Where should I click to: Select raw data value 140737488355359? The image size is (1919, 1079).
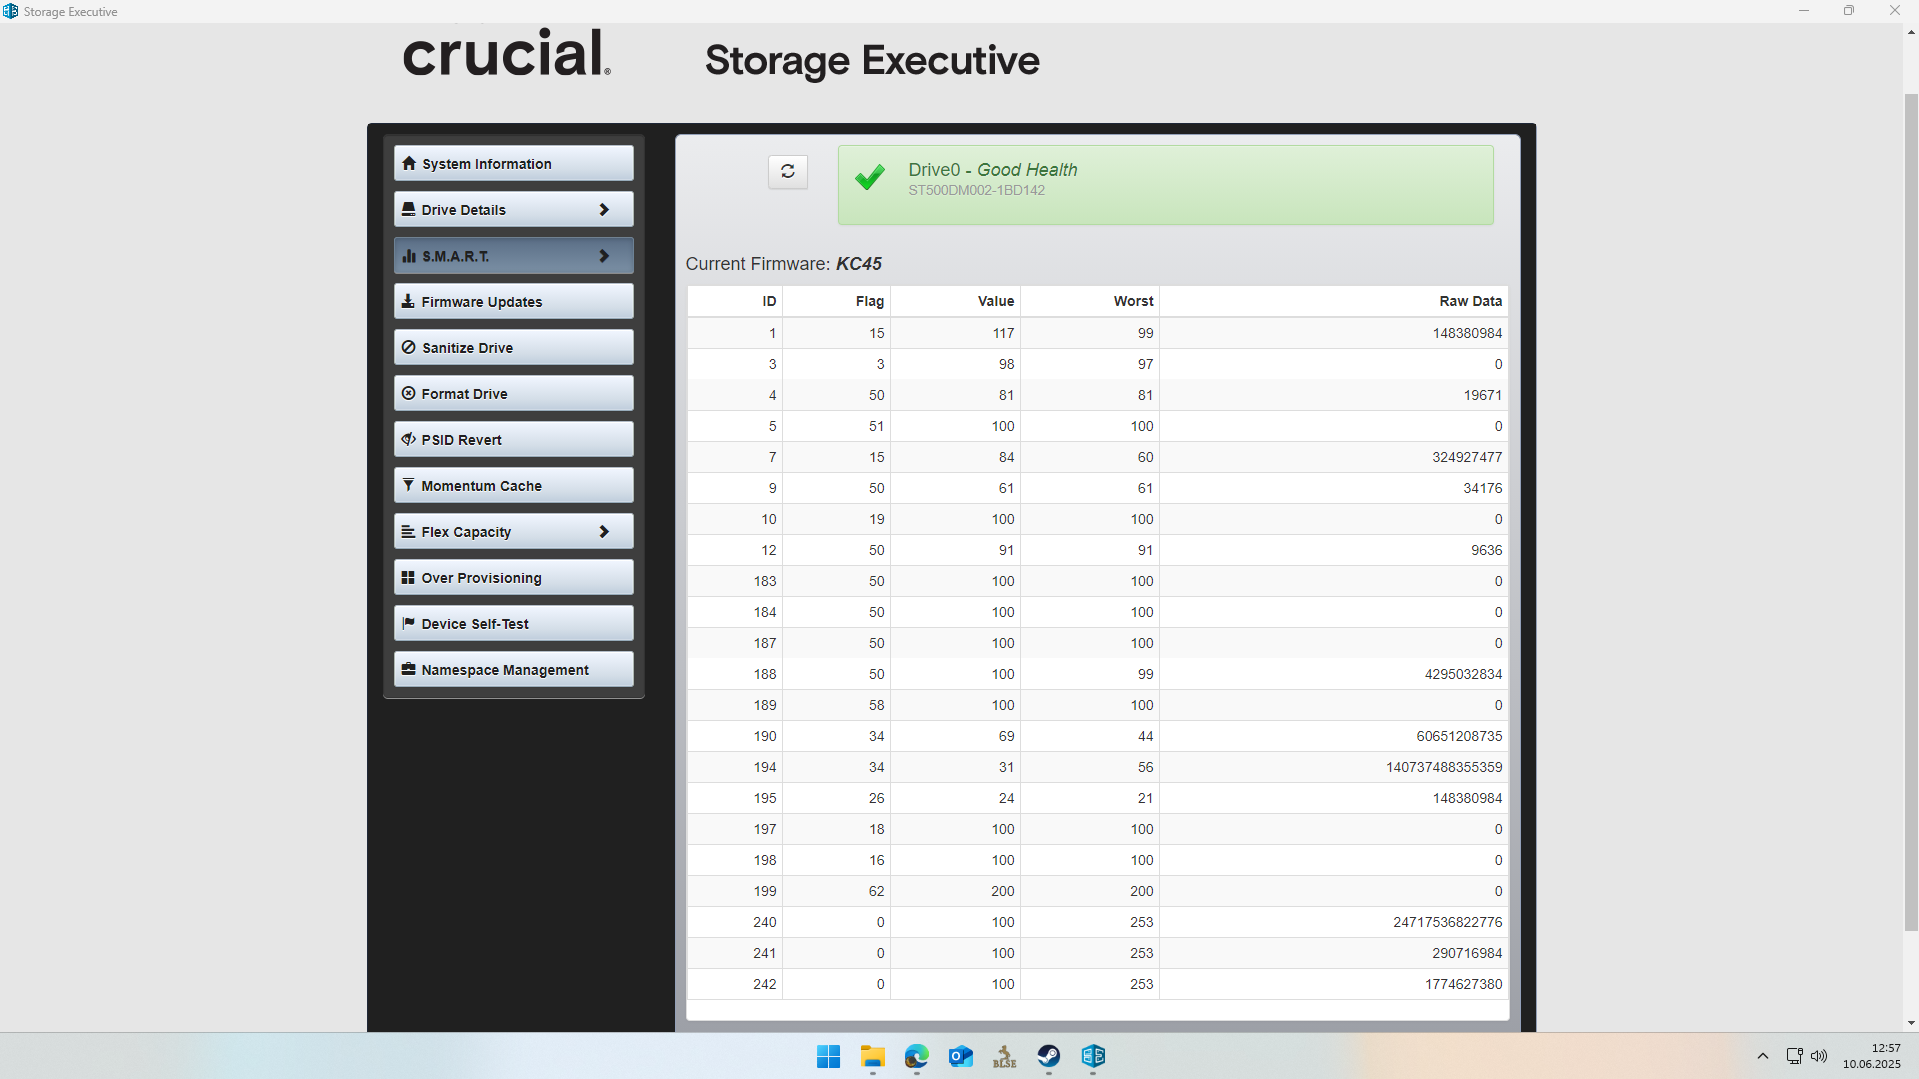click(x=1443, y=767)
